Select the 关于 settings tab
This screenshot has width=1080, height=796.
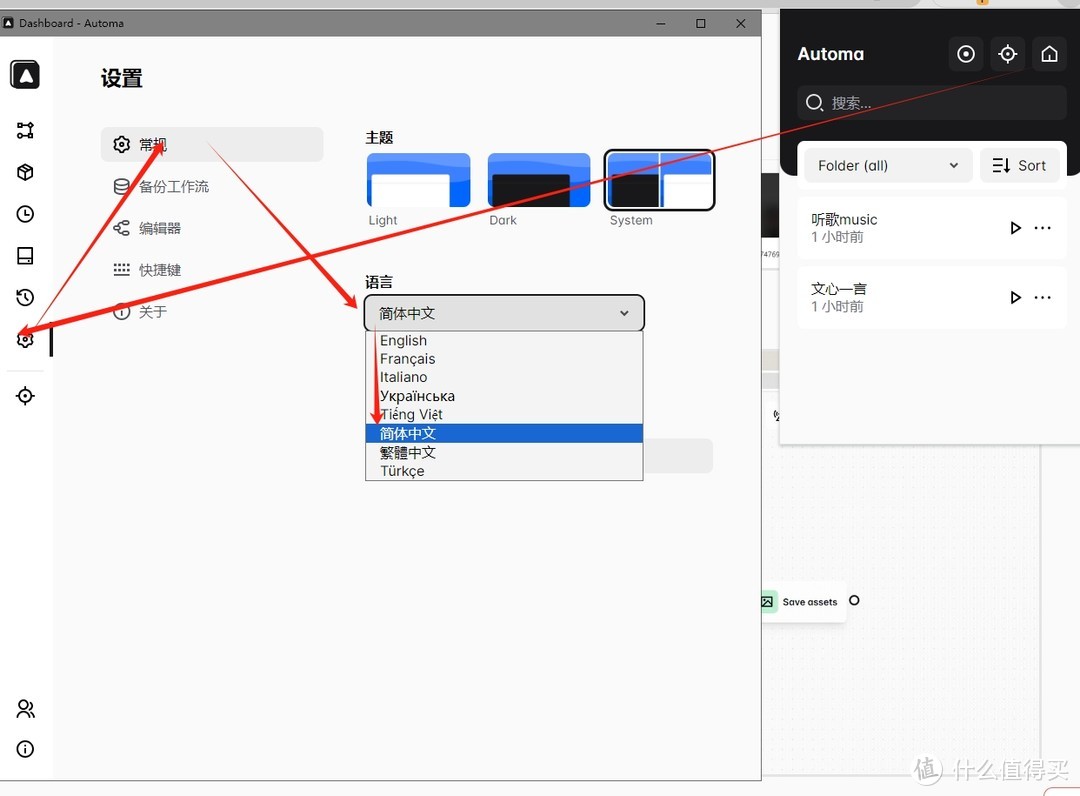(212, 312)
